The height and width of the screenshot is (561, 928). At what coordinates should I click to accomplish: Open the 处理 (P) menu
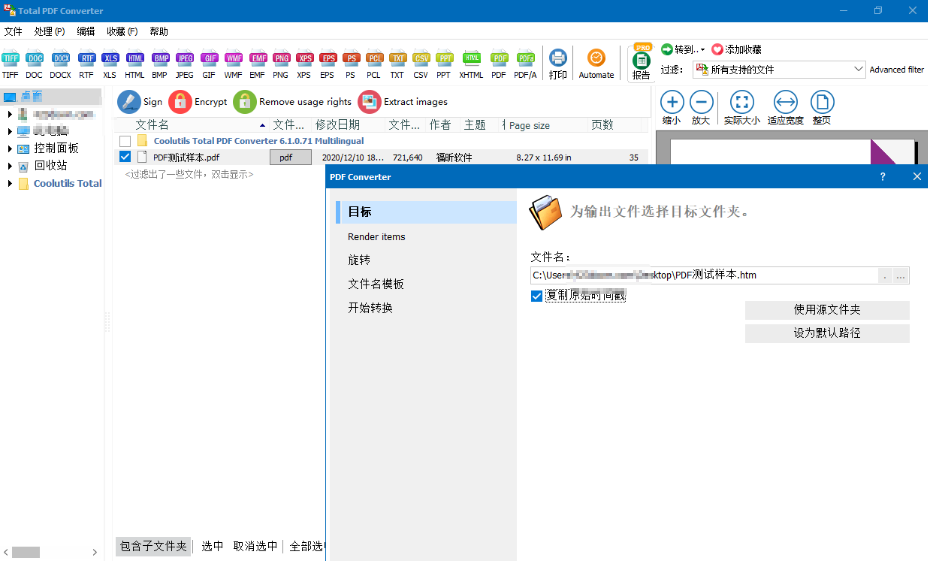tap(49, 31)
